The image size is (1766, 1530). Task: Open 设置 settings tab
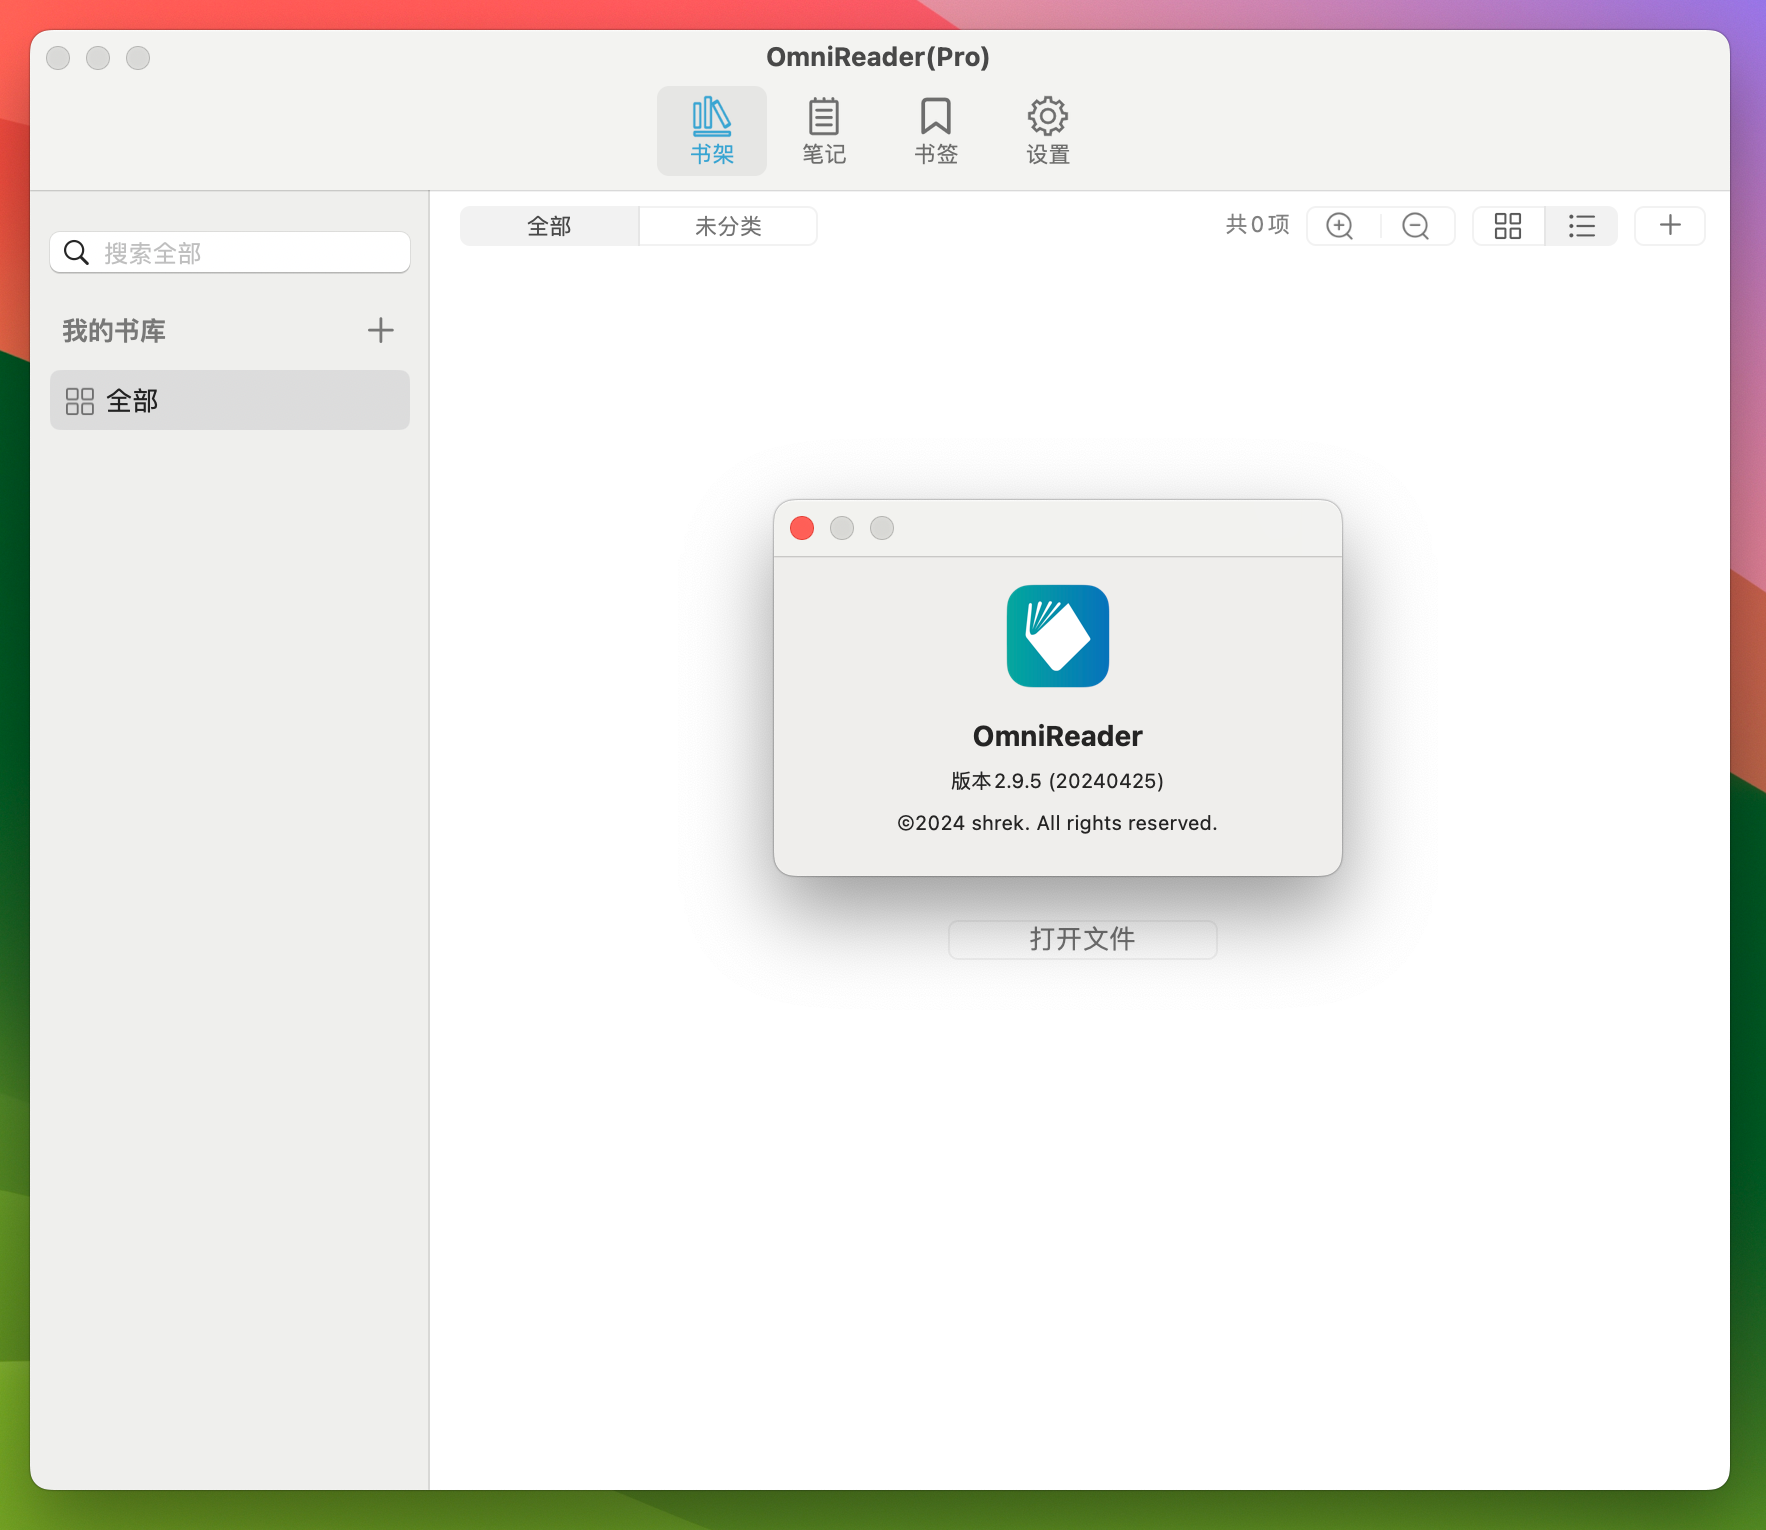(x=1048, y=131)
